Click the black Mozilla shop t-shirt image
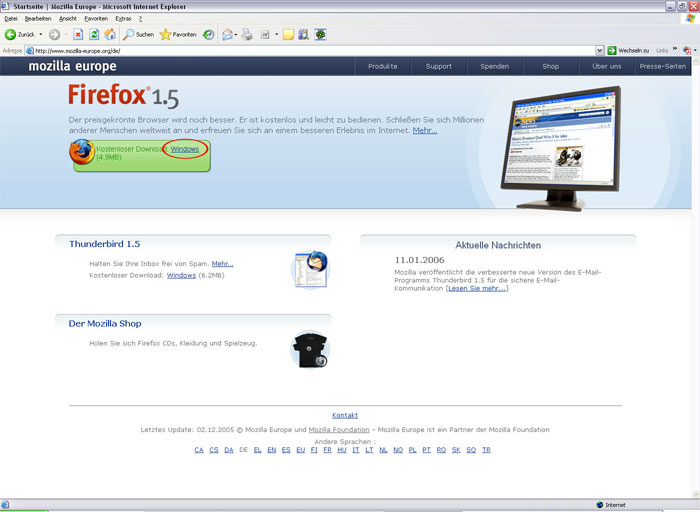Image resolution: width=700 pixels, height=512 pixels. (x=310, y=350)
